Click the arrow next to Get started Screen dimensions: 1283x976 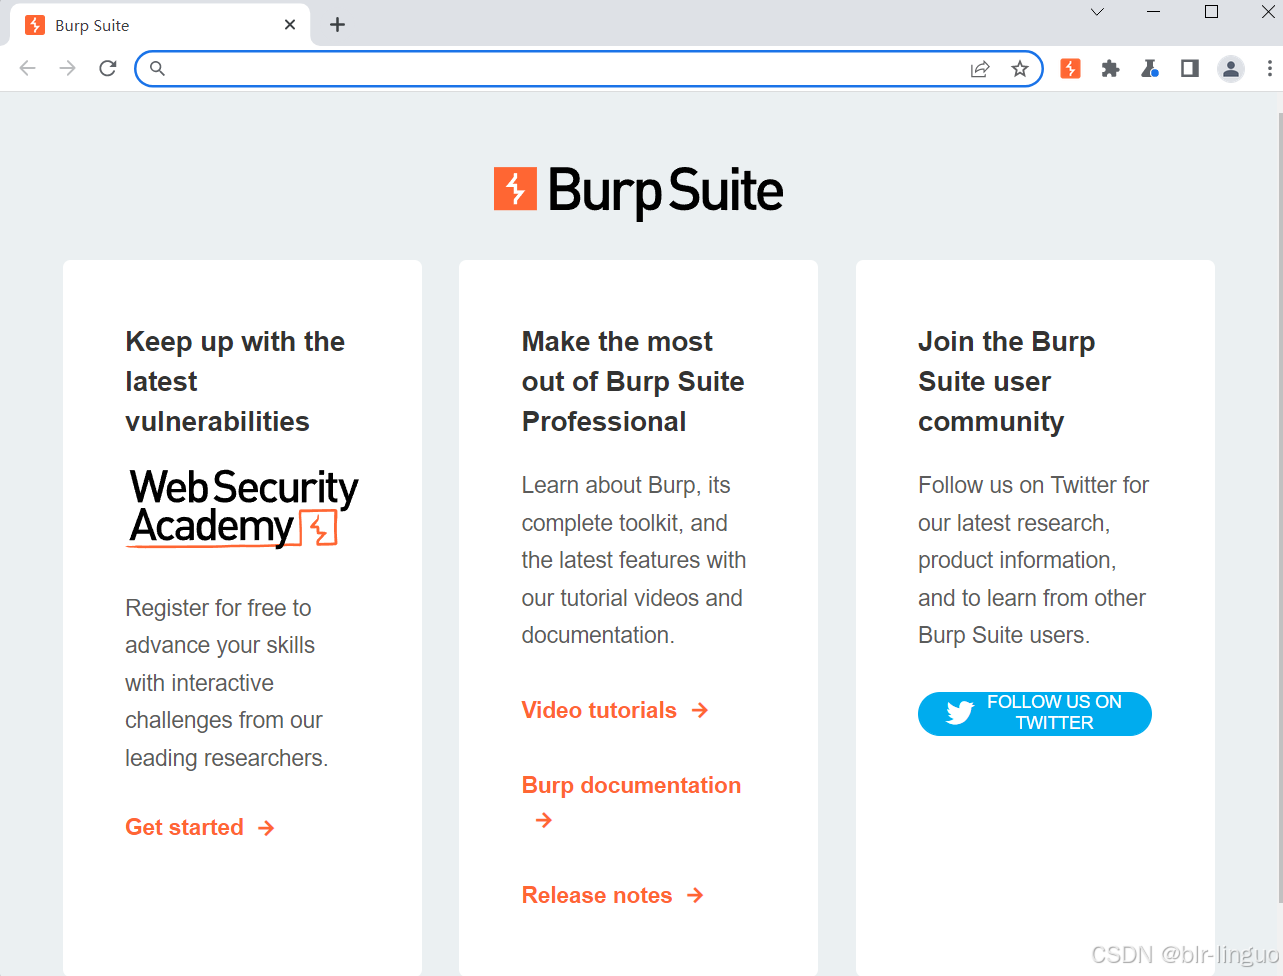point(266,828)
